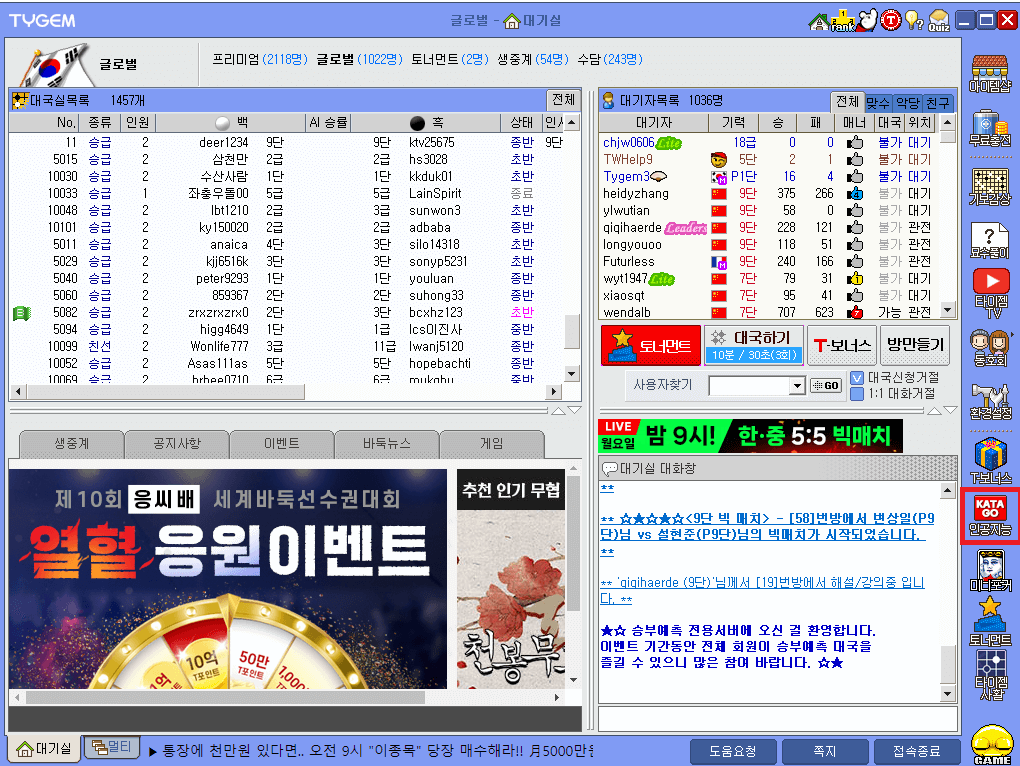
Task: Click the red 토너먼트 button
Action: (x=651, y=345)
